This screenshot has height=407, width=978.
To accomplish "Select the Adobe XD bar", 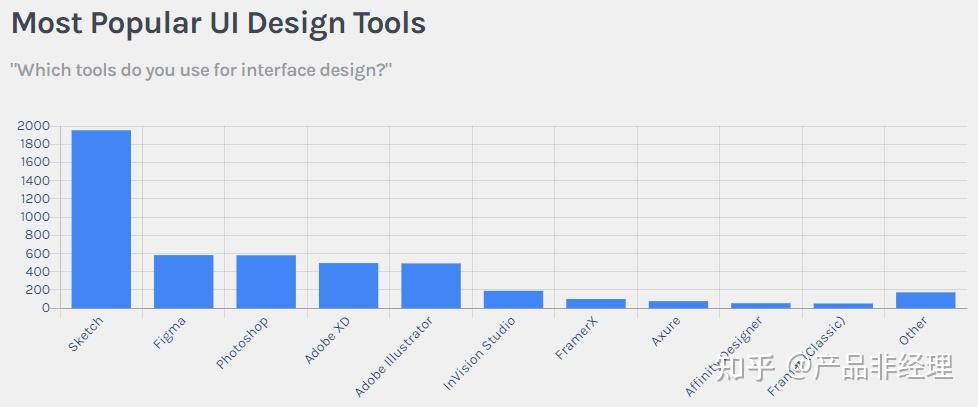I will click(348, 285).
